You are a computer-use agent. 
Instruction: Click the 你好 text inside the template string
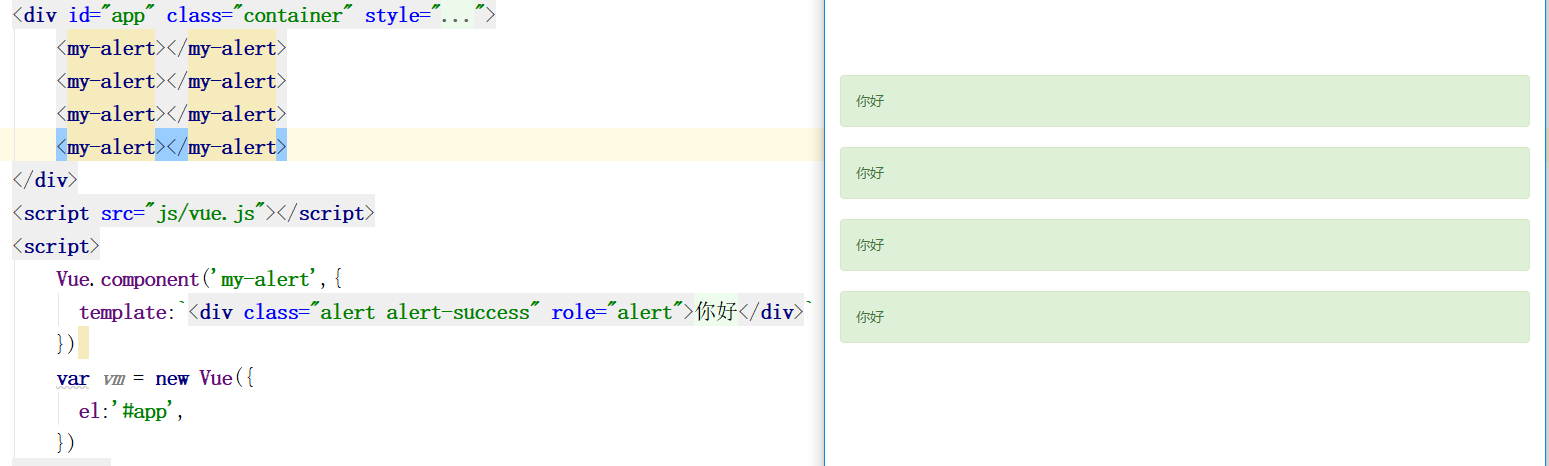pyautogui.click(x=716, y=312)
